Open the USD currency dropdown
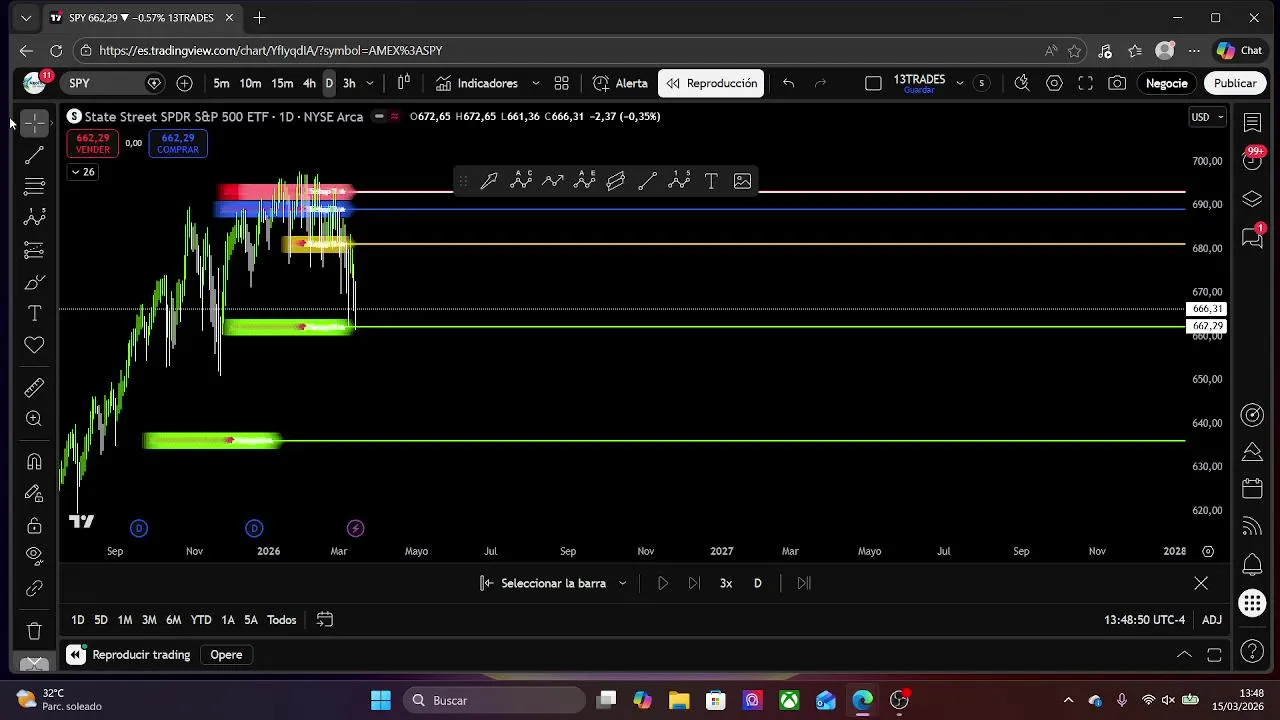This screenshot has height=720, width=1280. coord(1207,117)
